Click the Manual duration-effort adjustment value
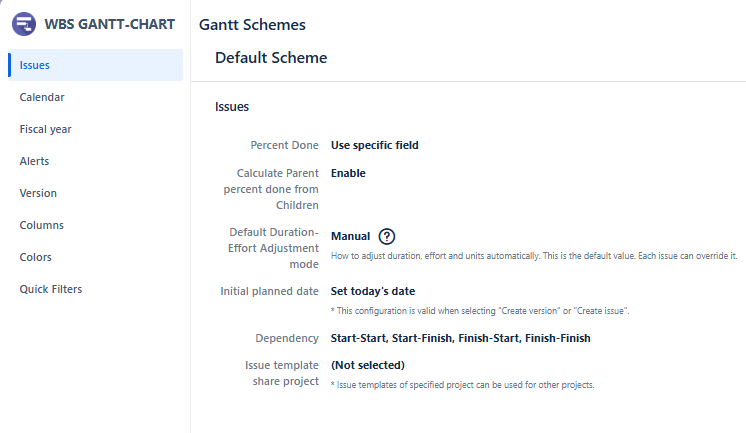 click(350, 236)
